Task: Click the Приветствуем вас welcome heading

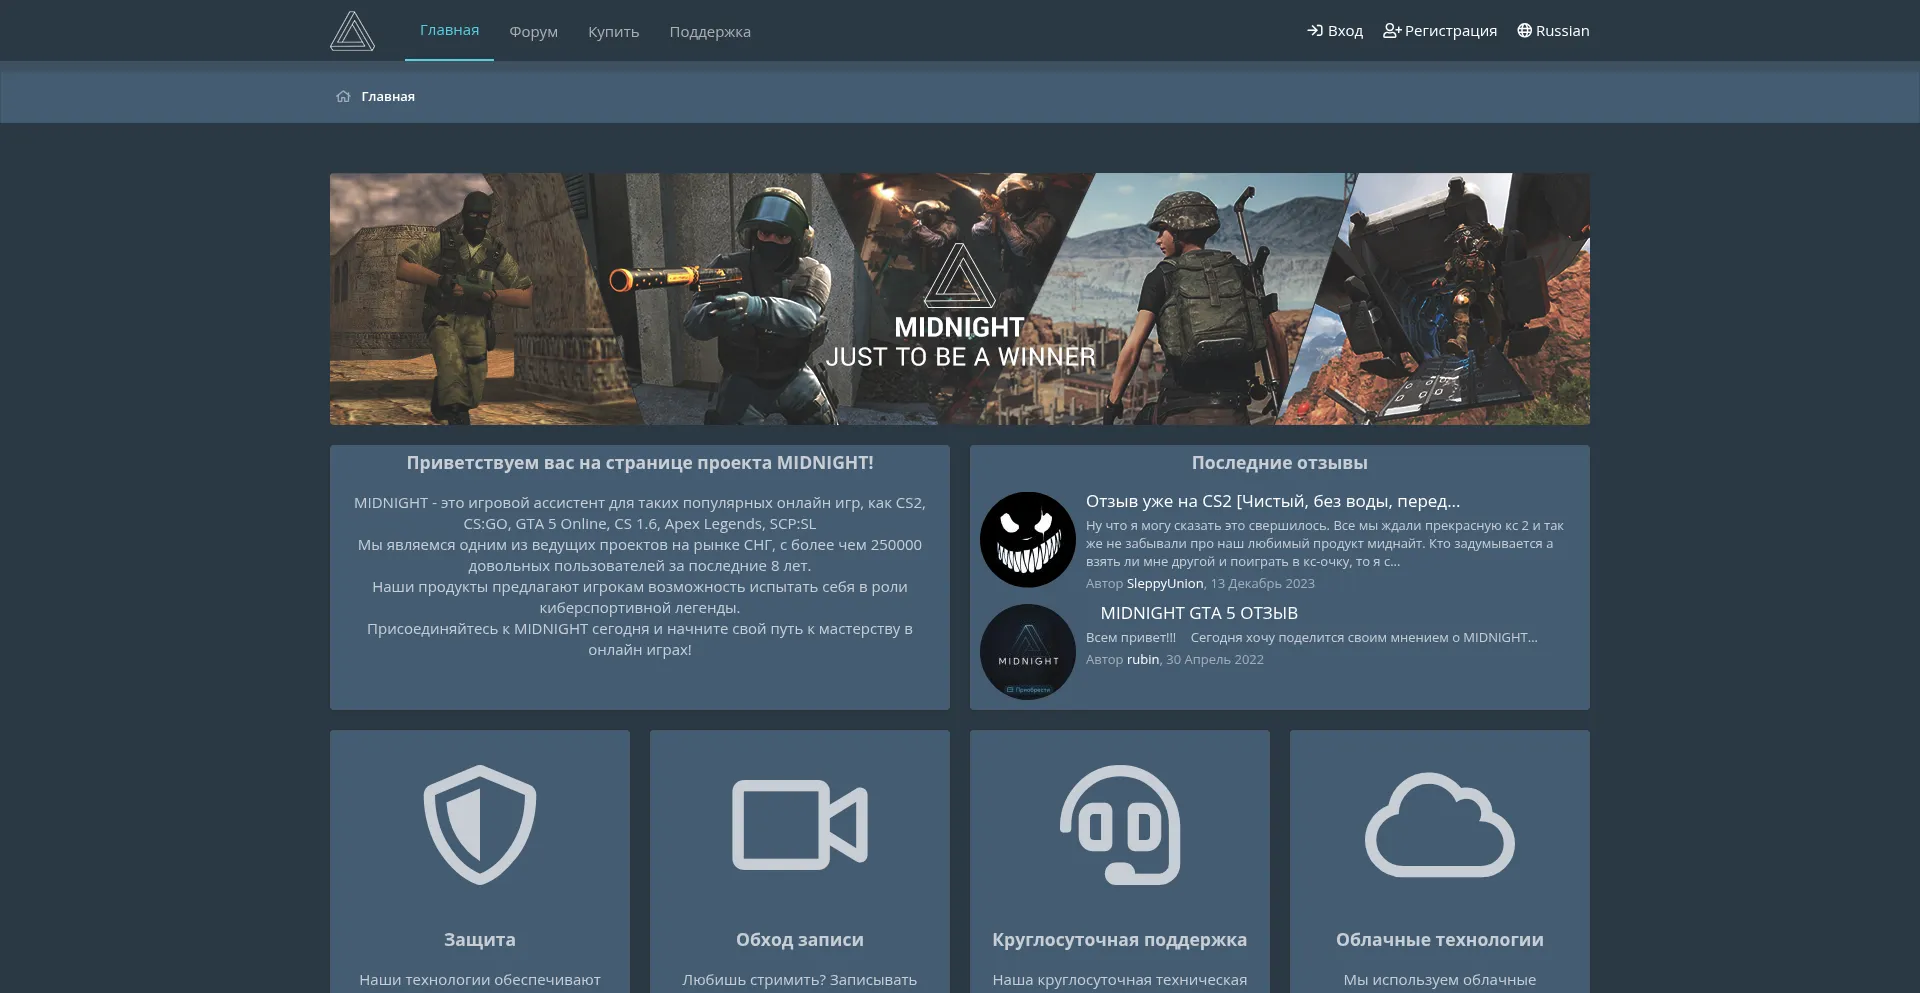Action: pyautogui.click(x=640, y=463)
